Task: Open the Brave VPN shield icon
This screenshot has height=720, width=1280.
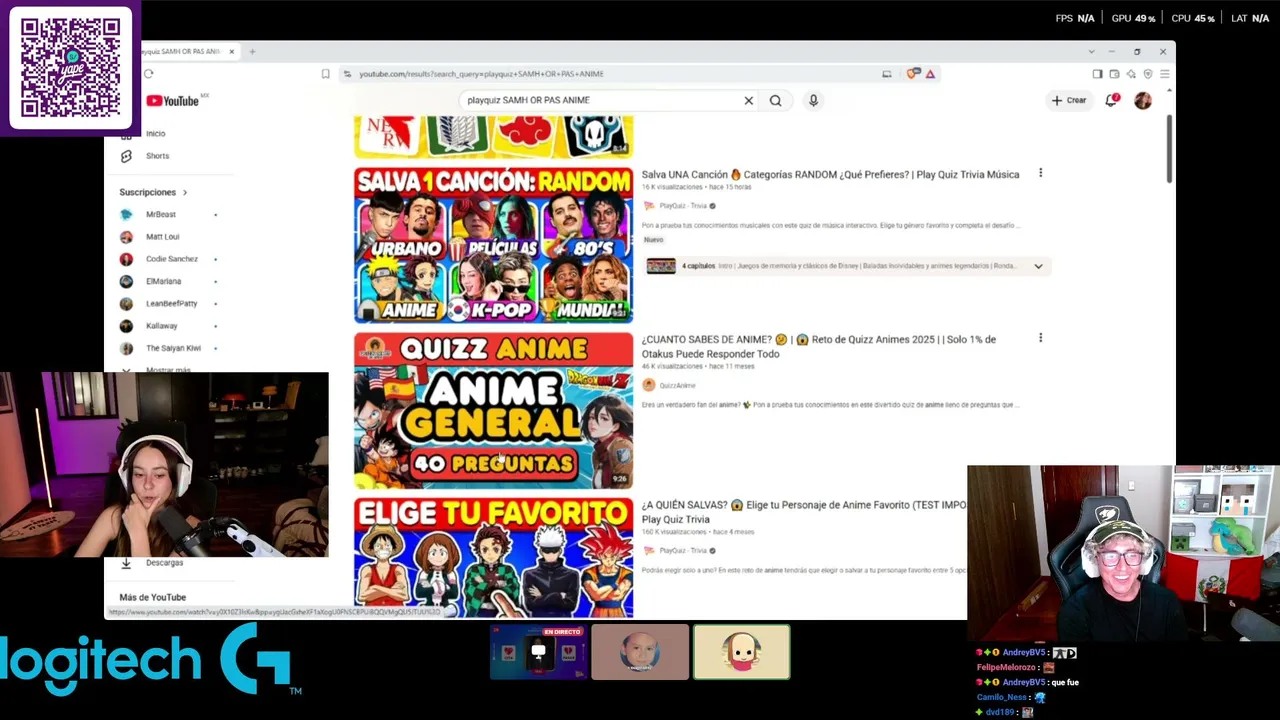Action: (x=1148, y=74)
